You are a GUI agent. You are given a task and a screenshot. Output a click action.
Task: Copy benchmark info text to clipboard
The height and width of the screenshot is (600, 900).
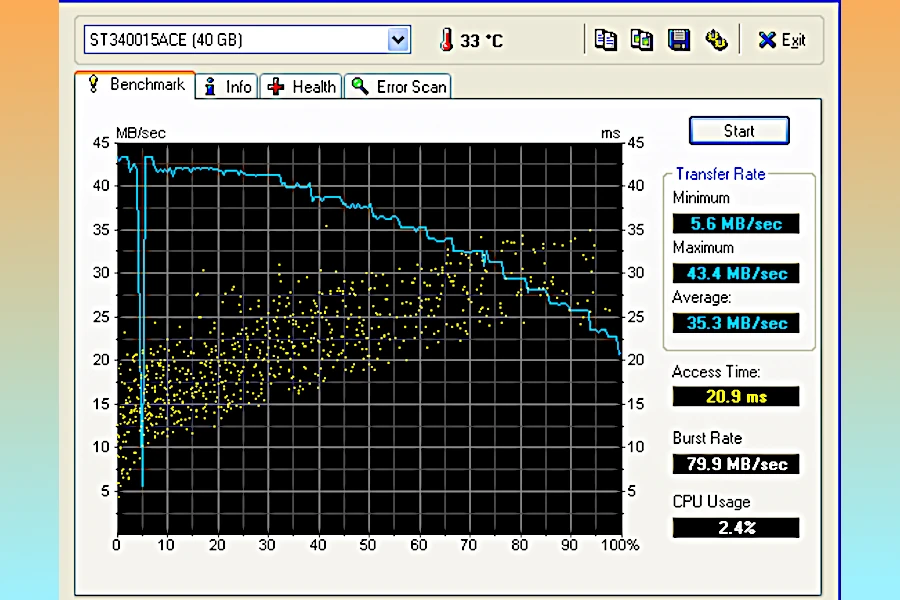pos(606,40)
